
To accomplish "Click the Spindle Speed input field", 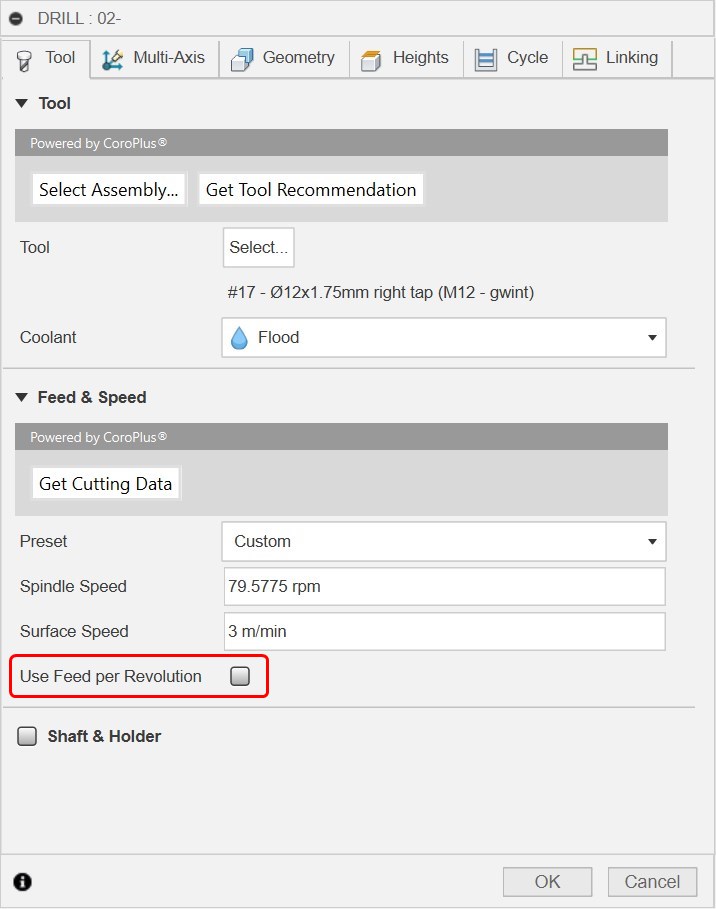I will pyautogui.click(x=444, y=587).
